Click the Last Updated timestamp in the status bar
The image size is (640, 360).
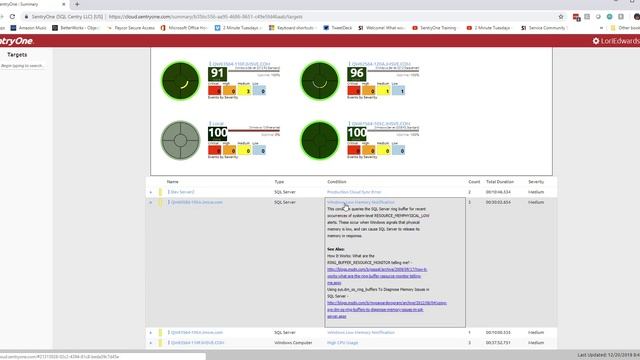[x=609, y=356]
